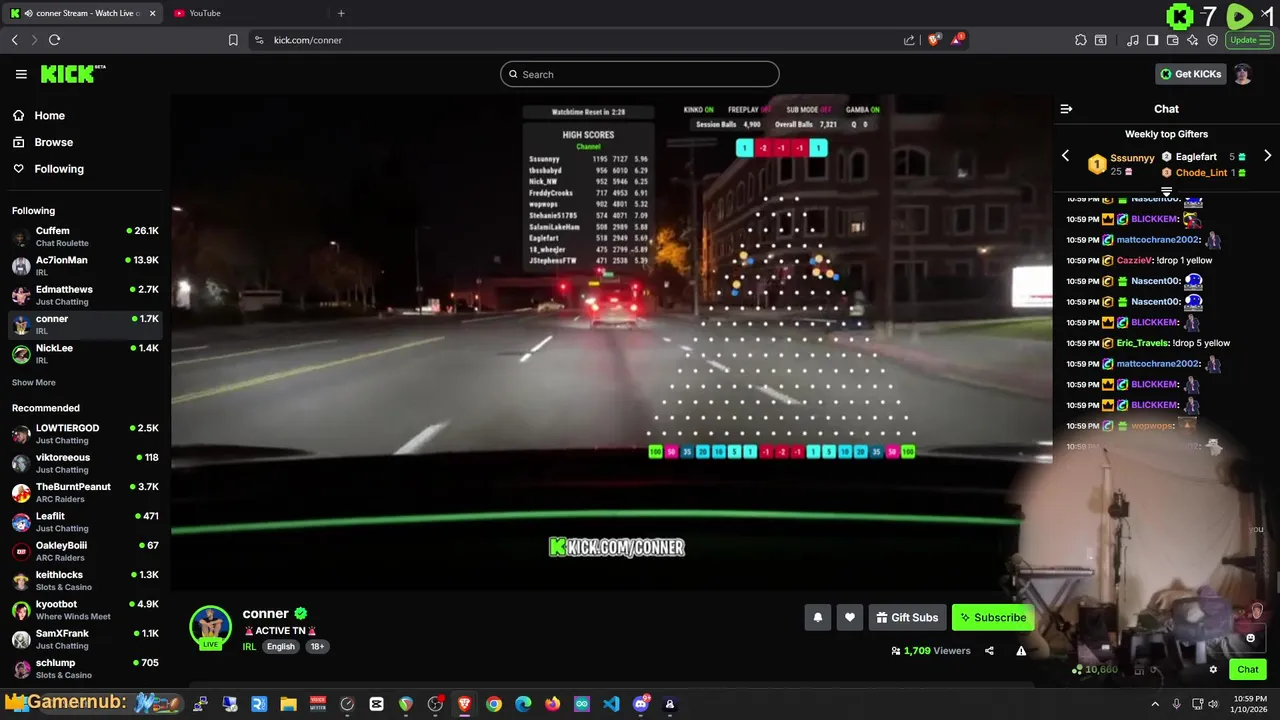The height and width of the screenshot is (720, 1280).
Task: Click the Brave VPN shield icon
Action: tap(1213, 40)
